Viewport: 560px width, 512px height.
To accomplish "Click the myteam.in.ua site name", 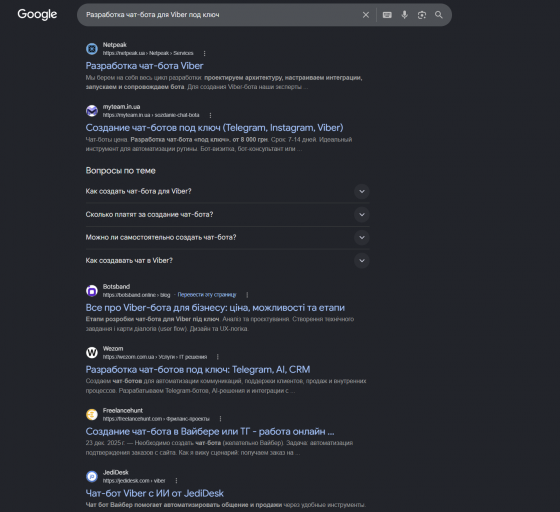I will point(121,107).
